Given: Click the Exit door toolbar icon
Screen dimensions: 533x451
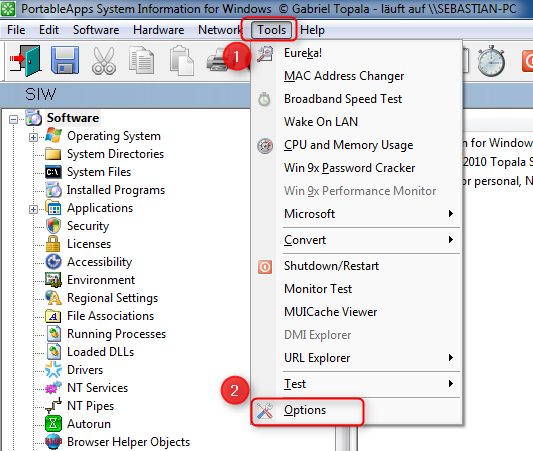Looking at the screenshot, I should click(25, 60).
